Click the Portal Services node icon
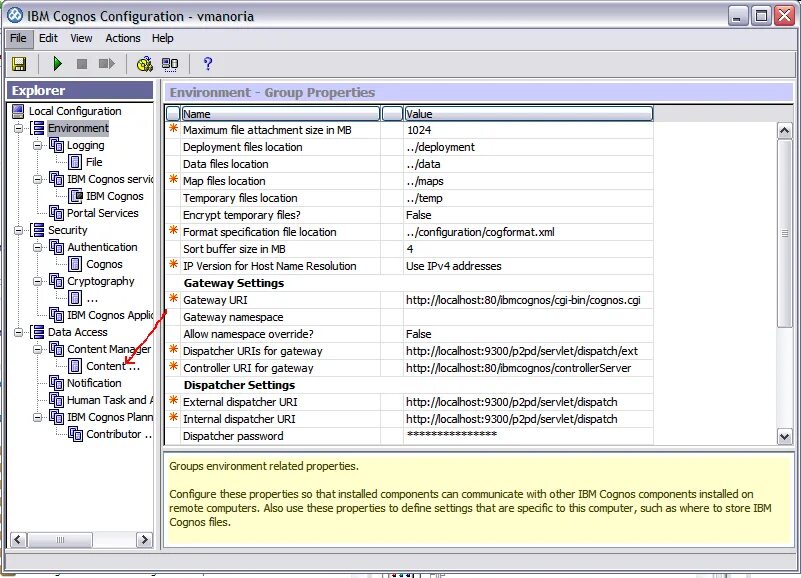801x578 pixels. click(56, 213)
